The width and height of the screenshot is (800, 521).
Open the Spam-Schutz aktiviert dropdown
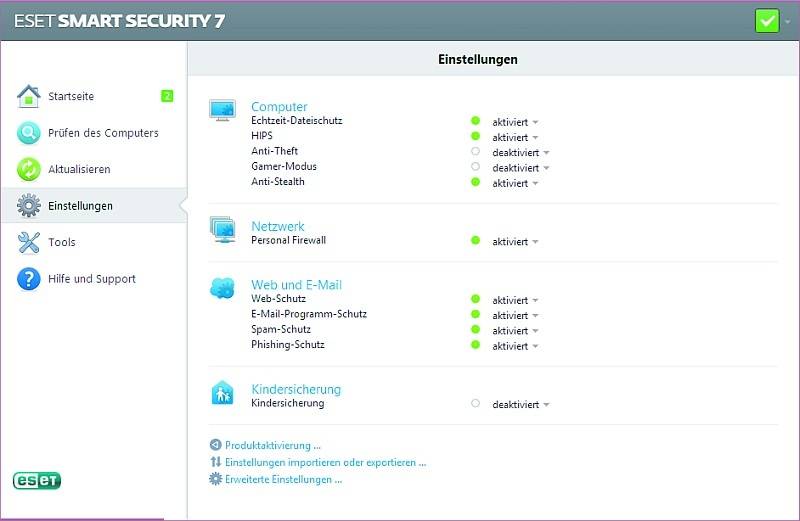tap(515, 331)
